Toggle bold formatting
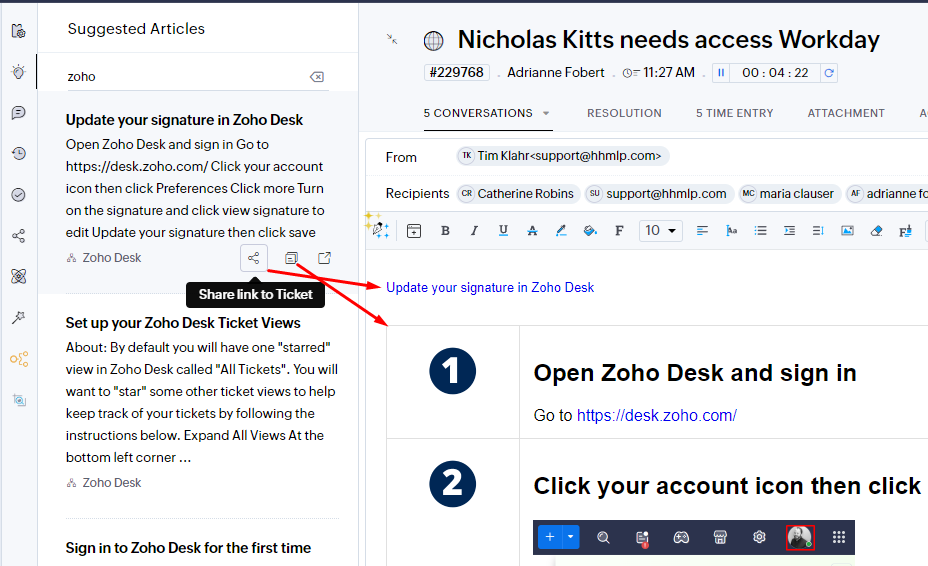The height and width of the screenshot is (566, 928). point(445,231)
